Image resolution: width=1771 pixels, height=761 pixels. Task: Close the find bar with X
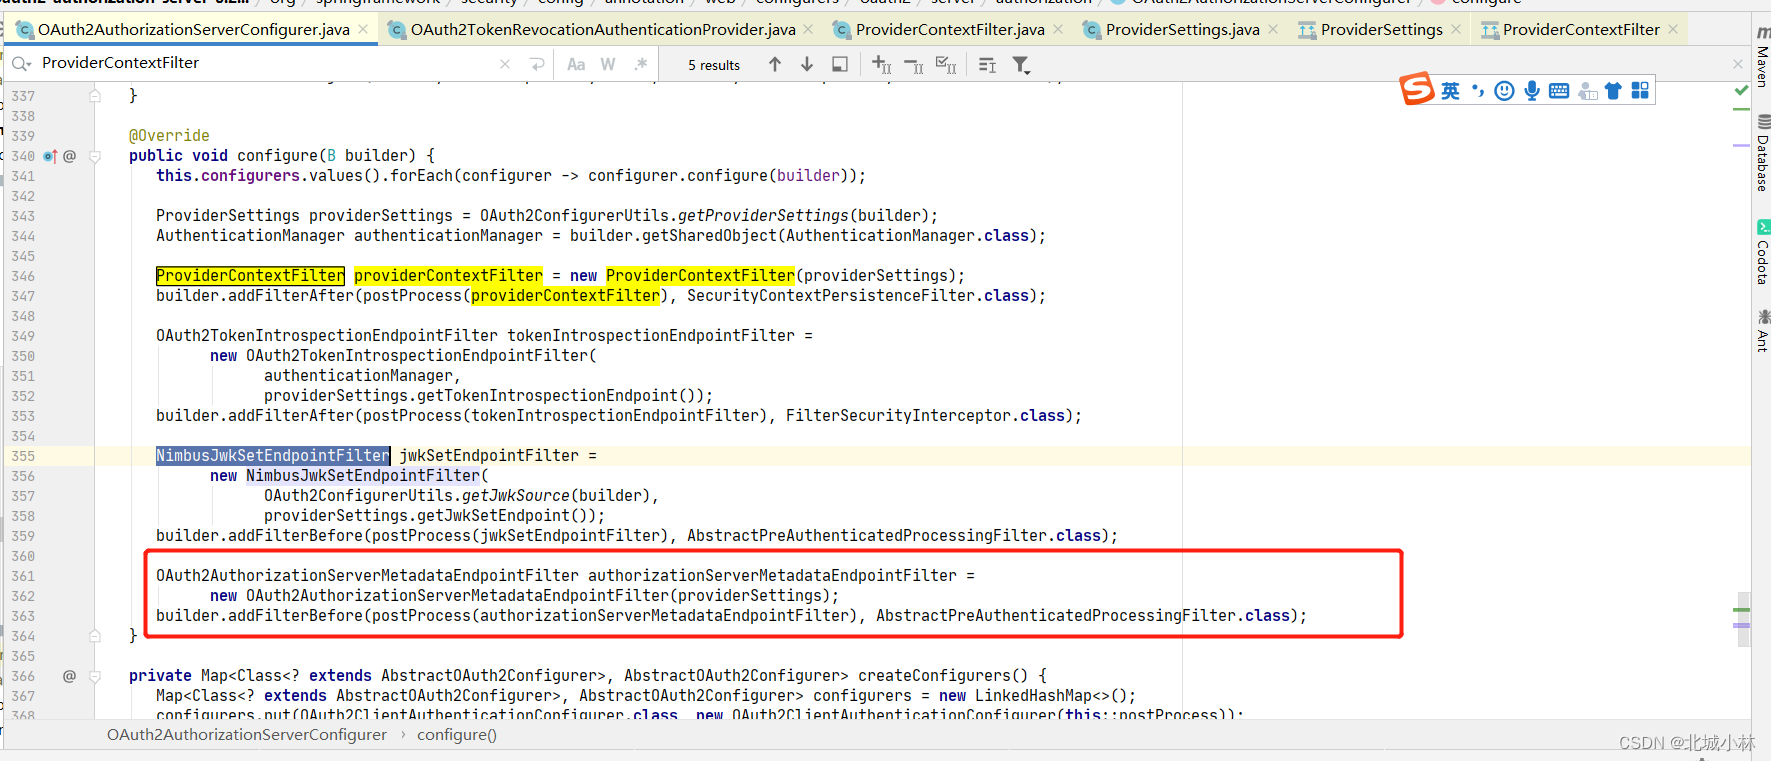tap(1738, 64)
